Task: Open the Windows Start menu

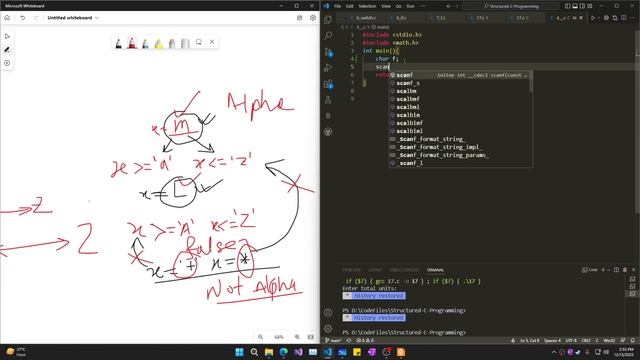Action: coord(240,352)
